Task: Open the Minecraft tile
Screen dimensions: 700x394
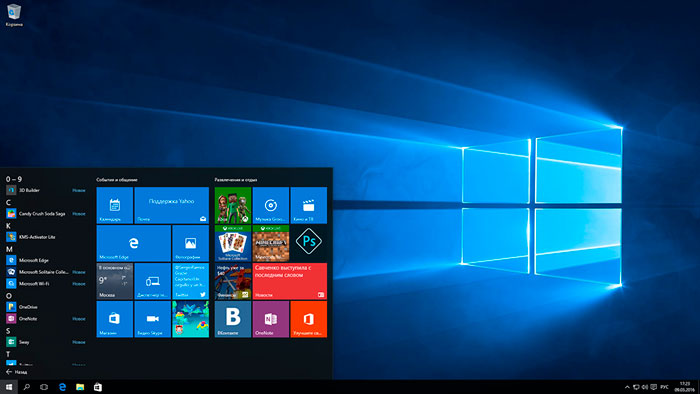Action: [271, 243]
